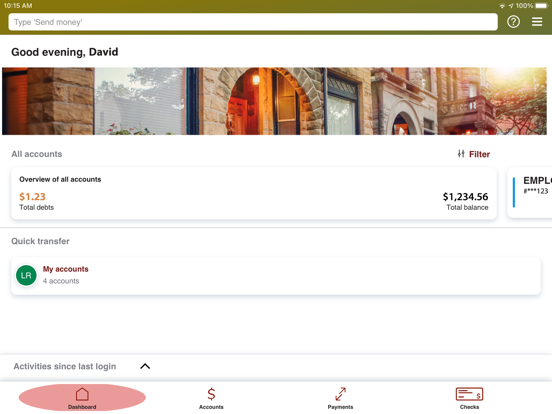Expand Activities since last login chevron
The image size is (552, 414).
[x=145, y=366]
